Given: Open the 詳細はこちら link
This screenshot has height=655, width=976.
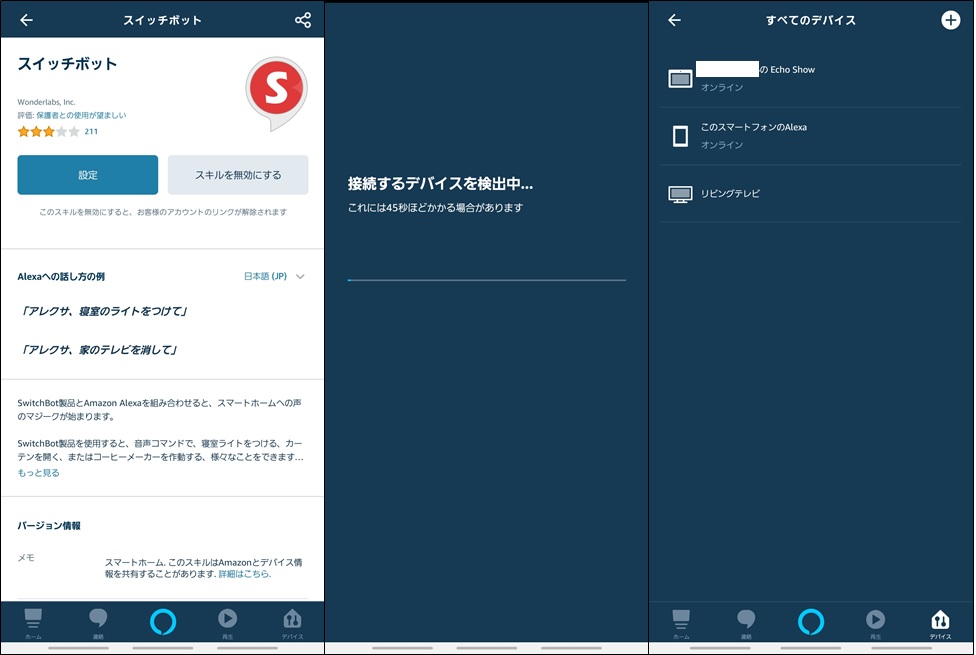Looking at the screenshot, I should [245, 574].
